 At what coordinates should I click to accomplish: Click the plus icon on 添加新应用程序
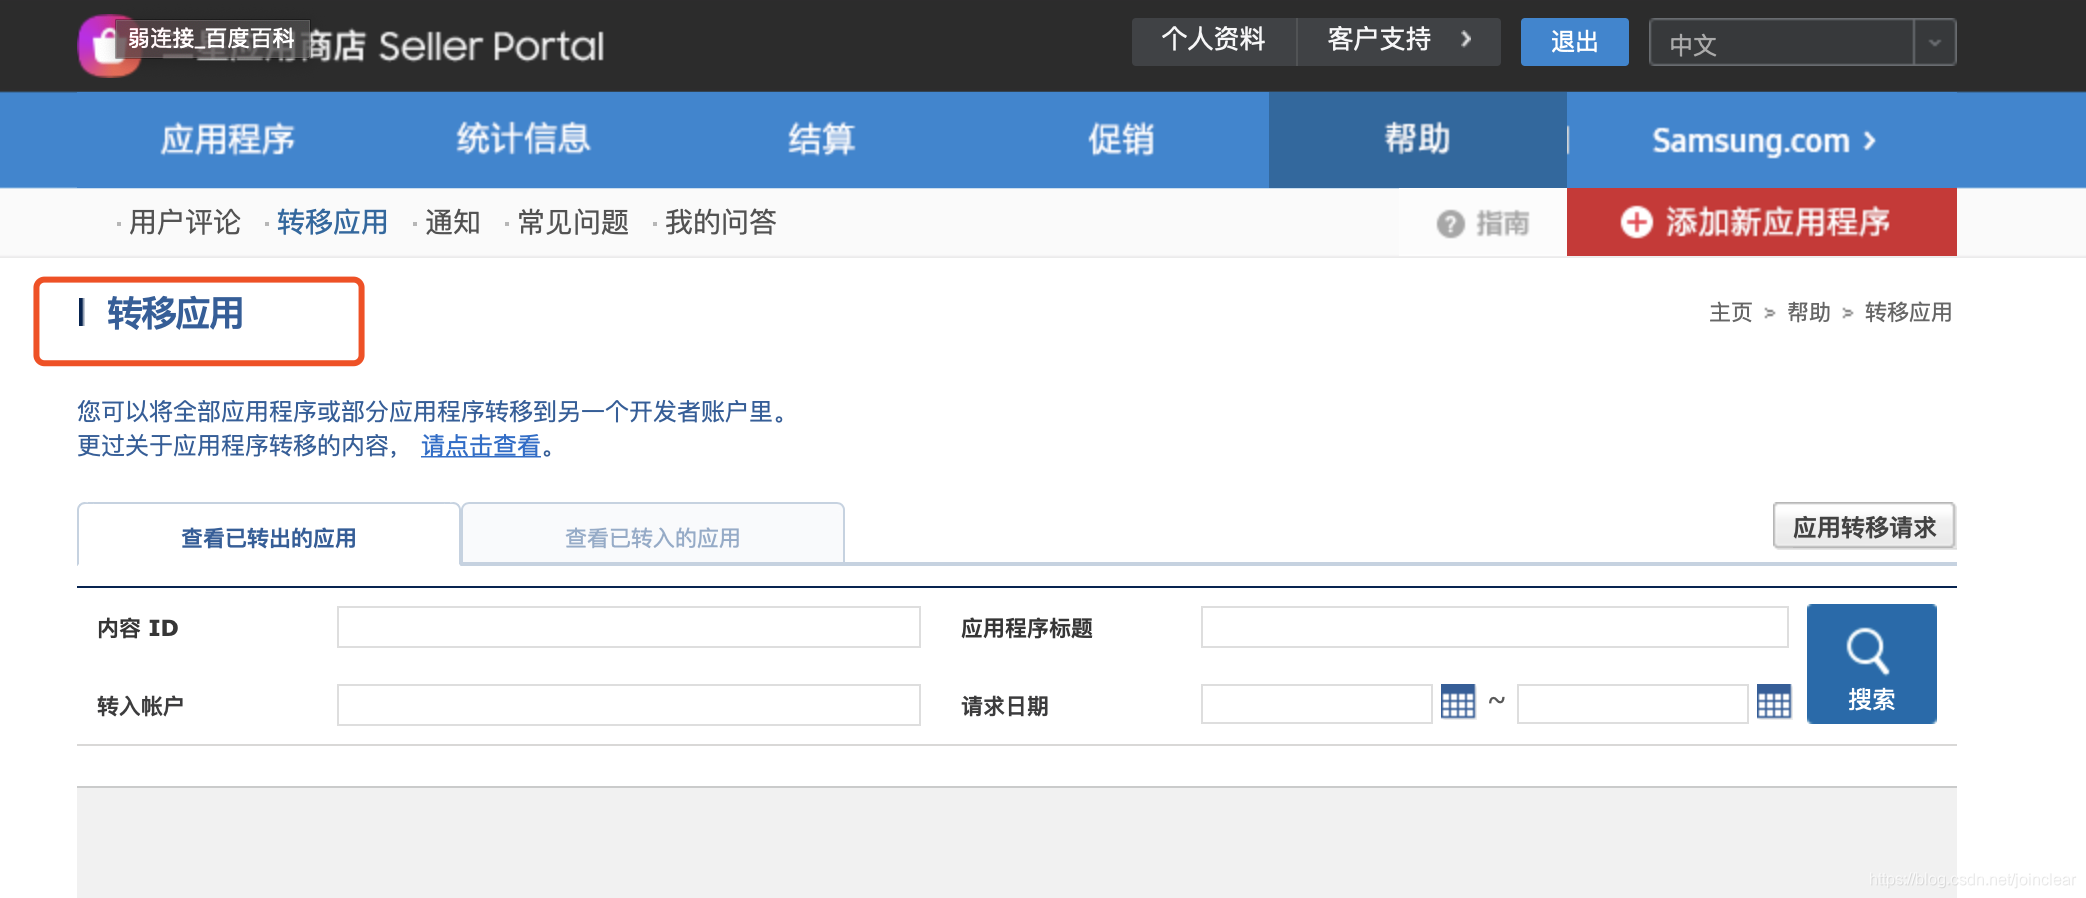pyautogui.click(x=1636, y=222)
